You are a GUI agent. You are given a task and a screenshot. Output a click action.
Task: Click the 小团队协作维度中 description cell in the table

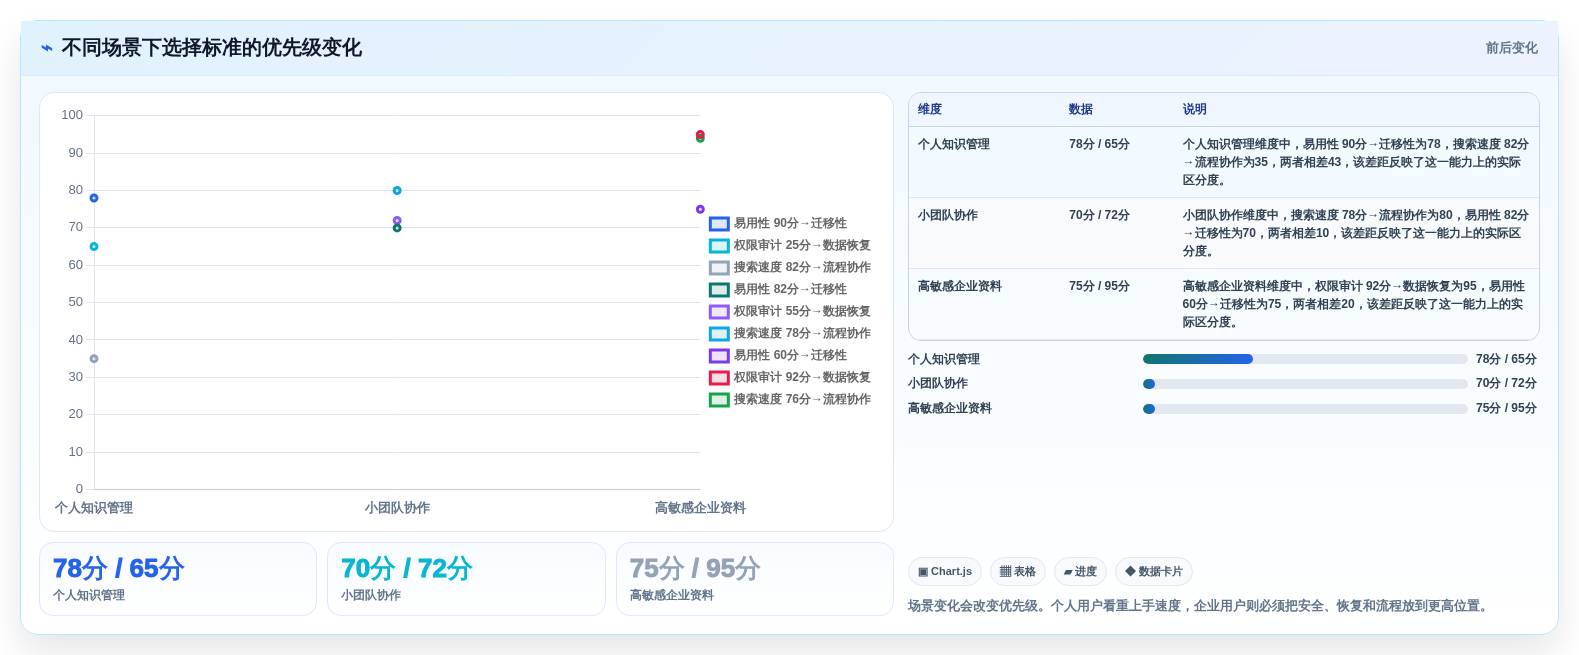(x=1355, y=233)
